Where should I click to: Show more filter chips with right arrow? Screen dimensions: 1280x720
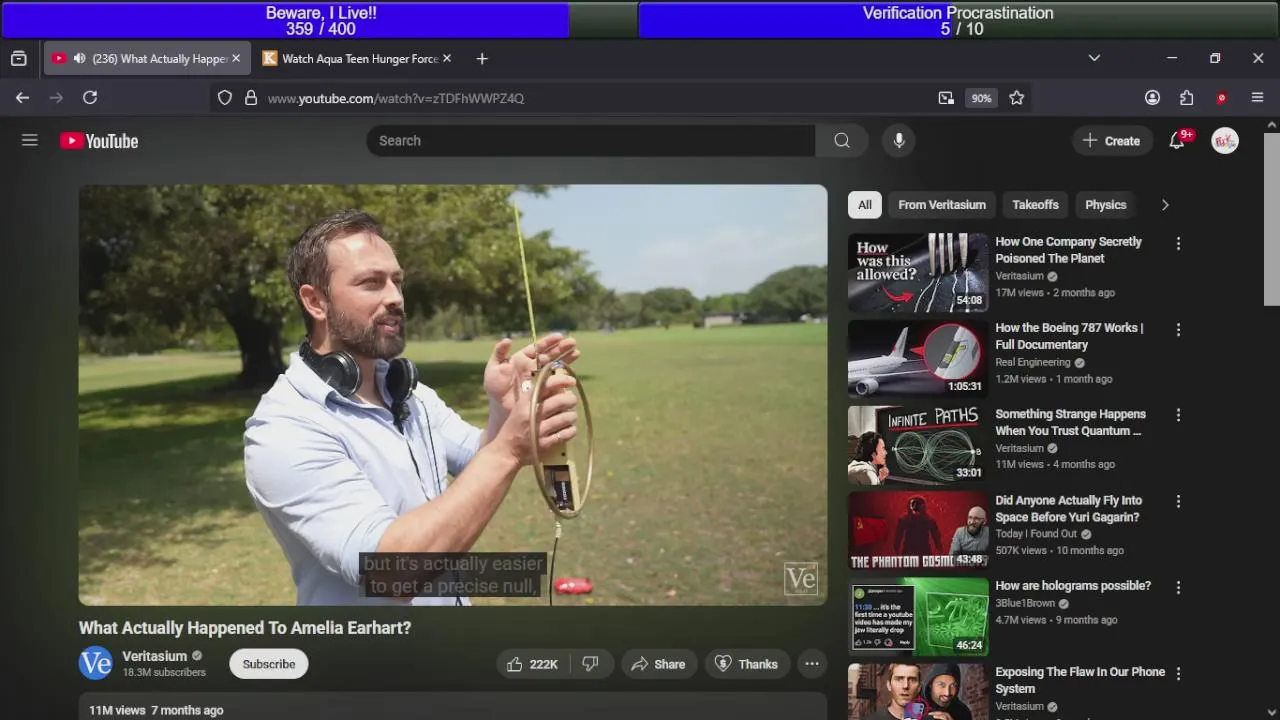1165,205
